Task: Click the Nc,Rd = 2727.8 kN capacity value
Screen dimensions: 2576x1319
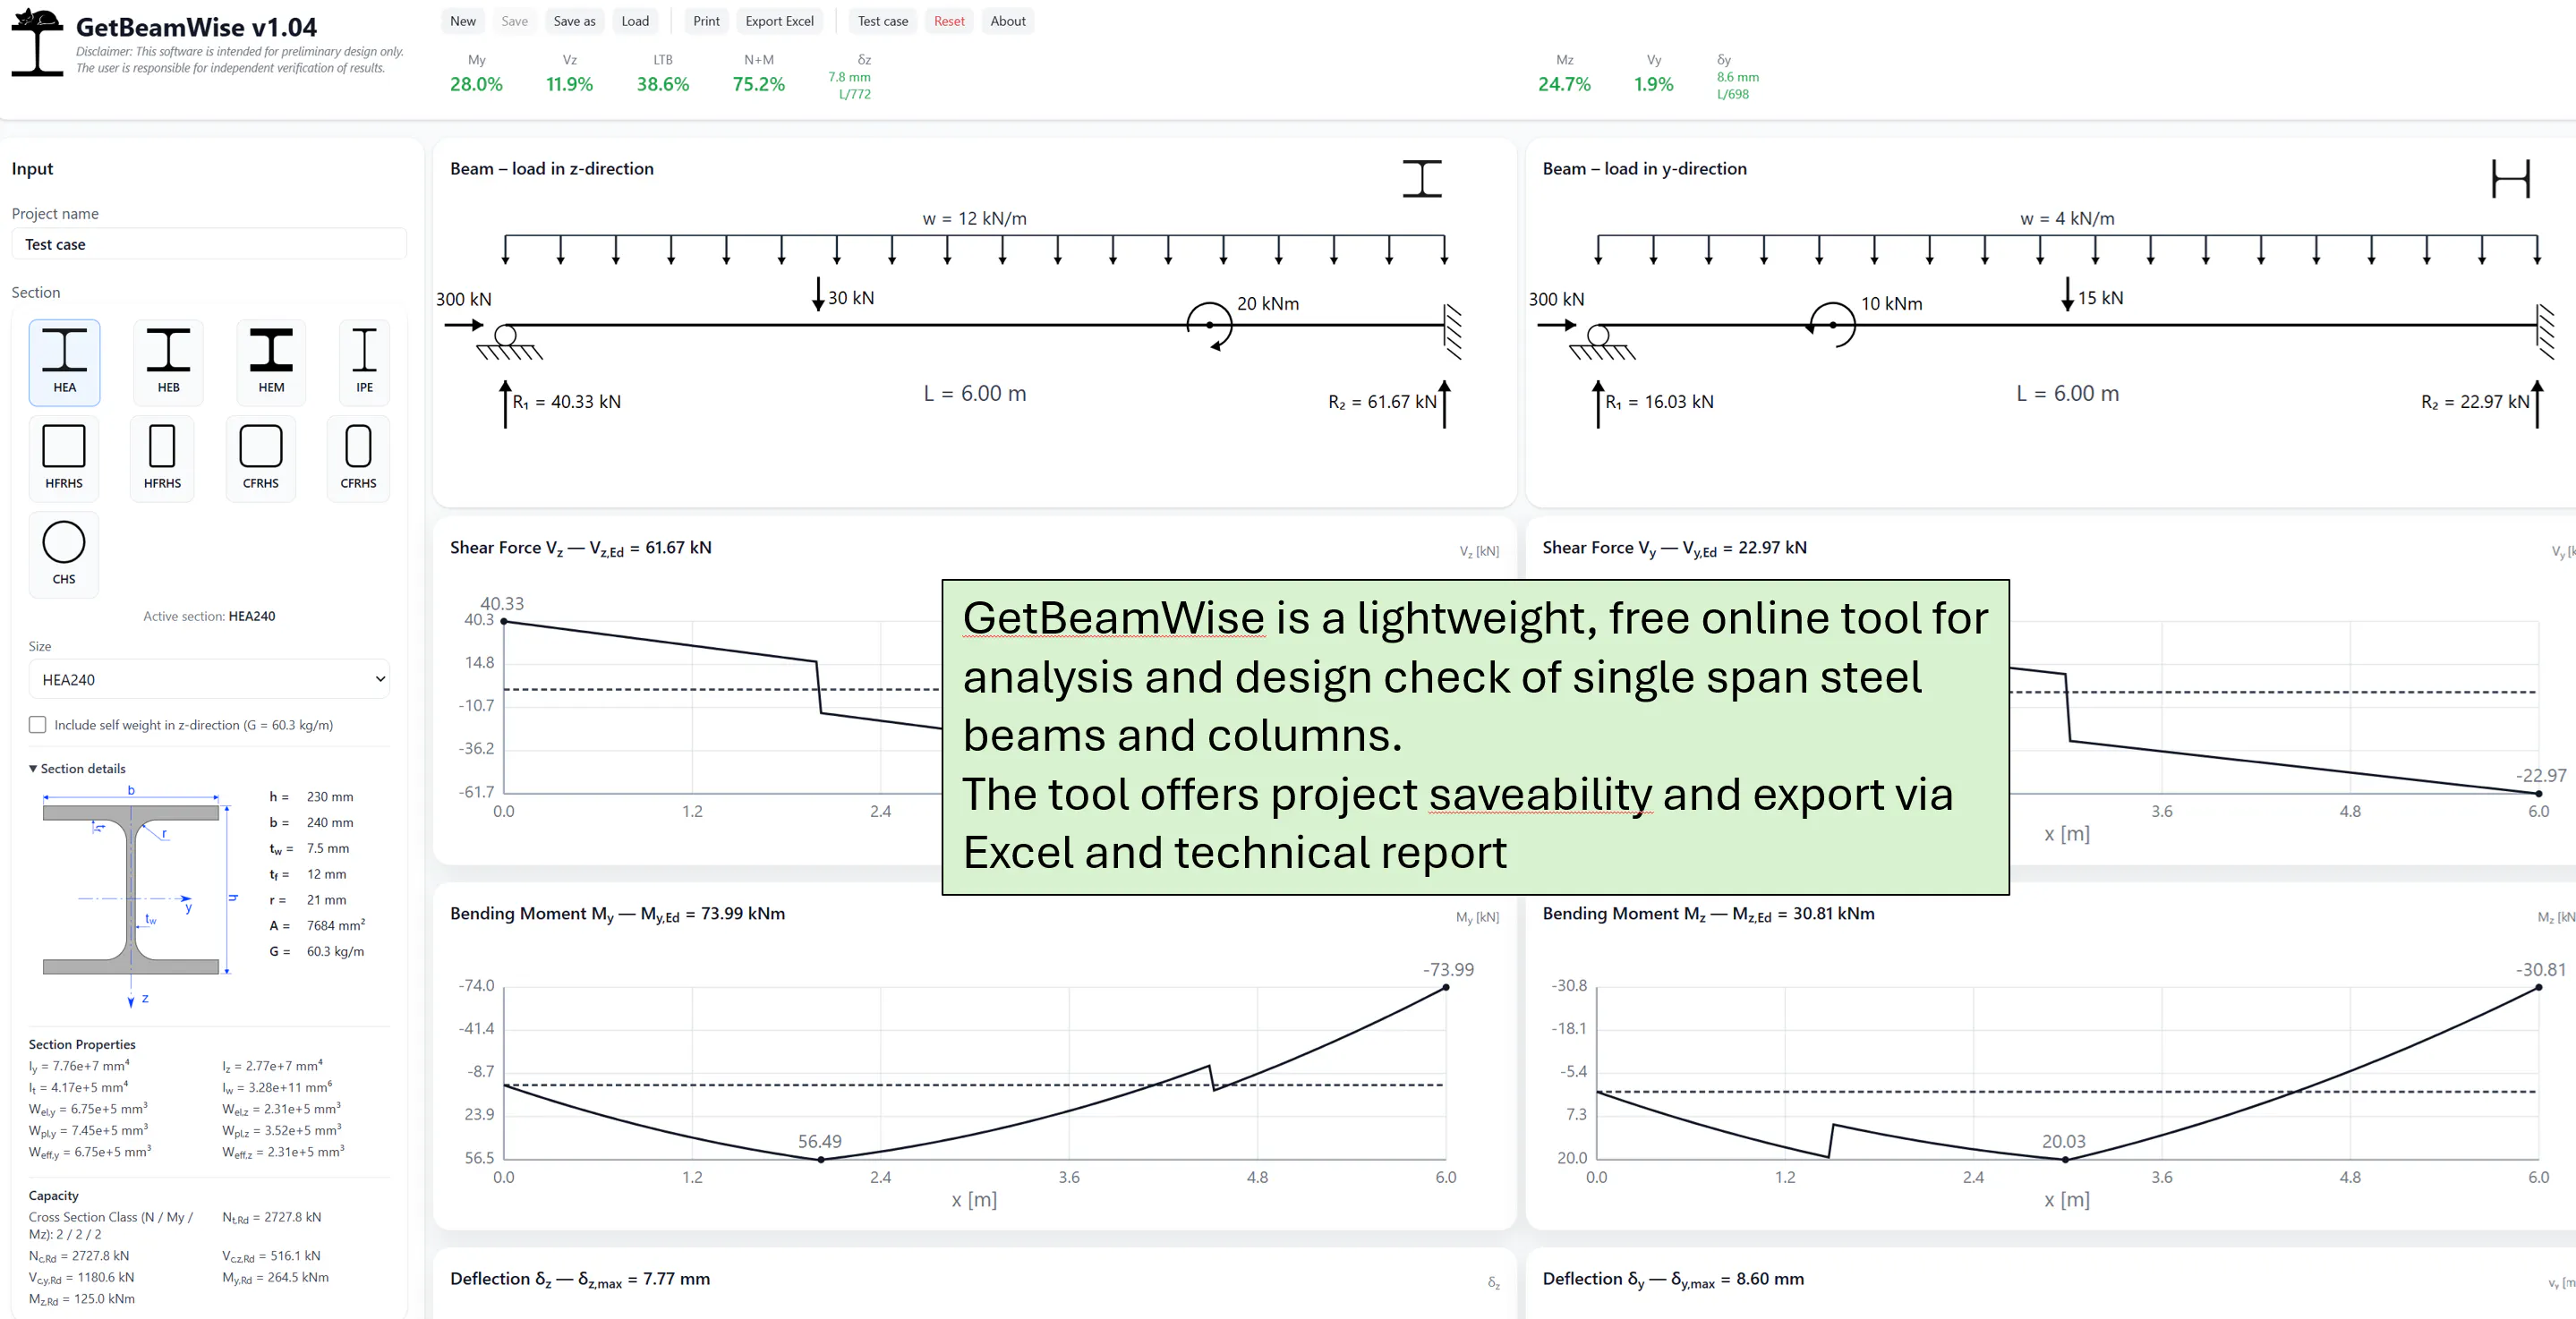Action: coord(79,1256)
